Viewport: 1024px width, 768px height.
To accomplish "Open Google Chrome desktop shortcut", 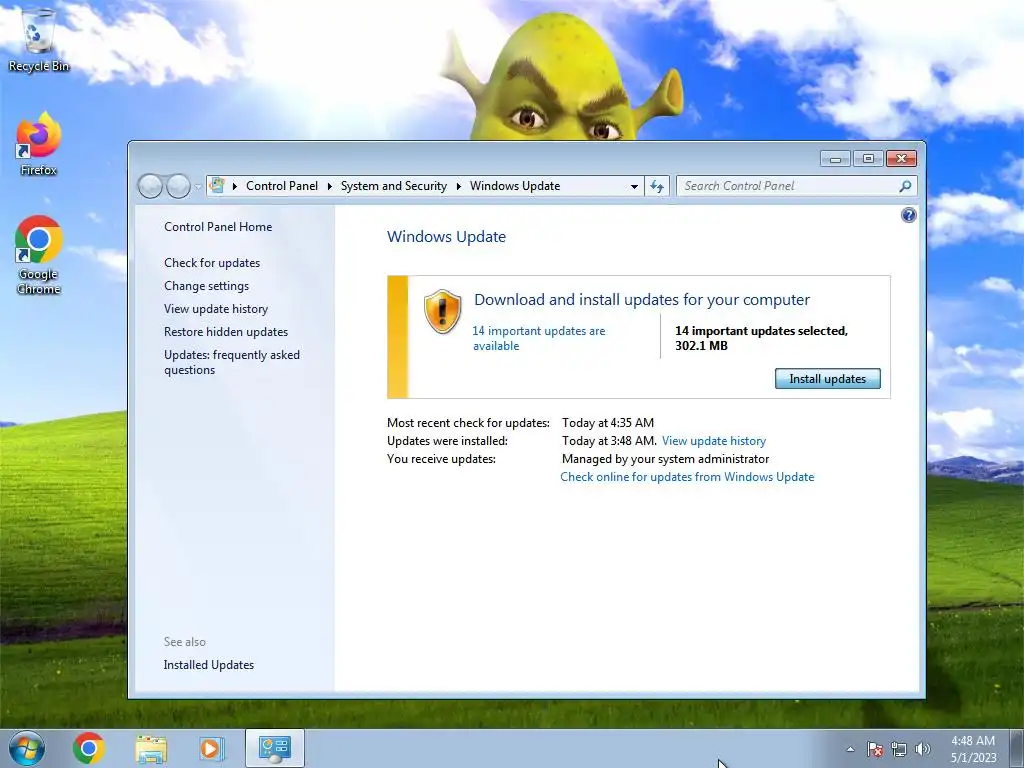I will point(38,255).
